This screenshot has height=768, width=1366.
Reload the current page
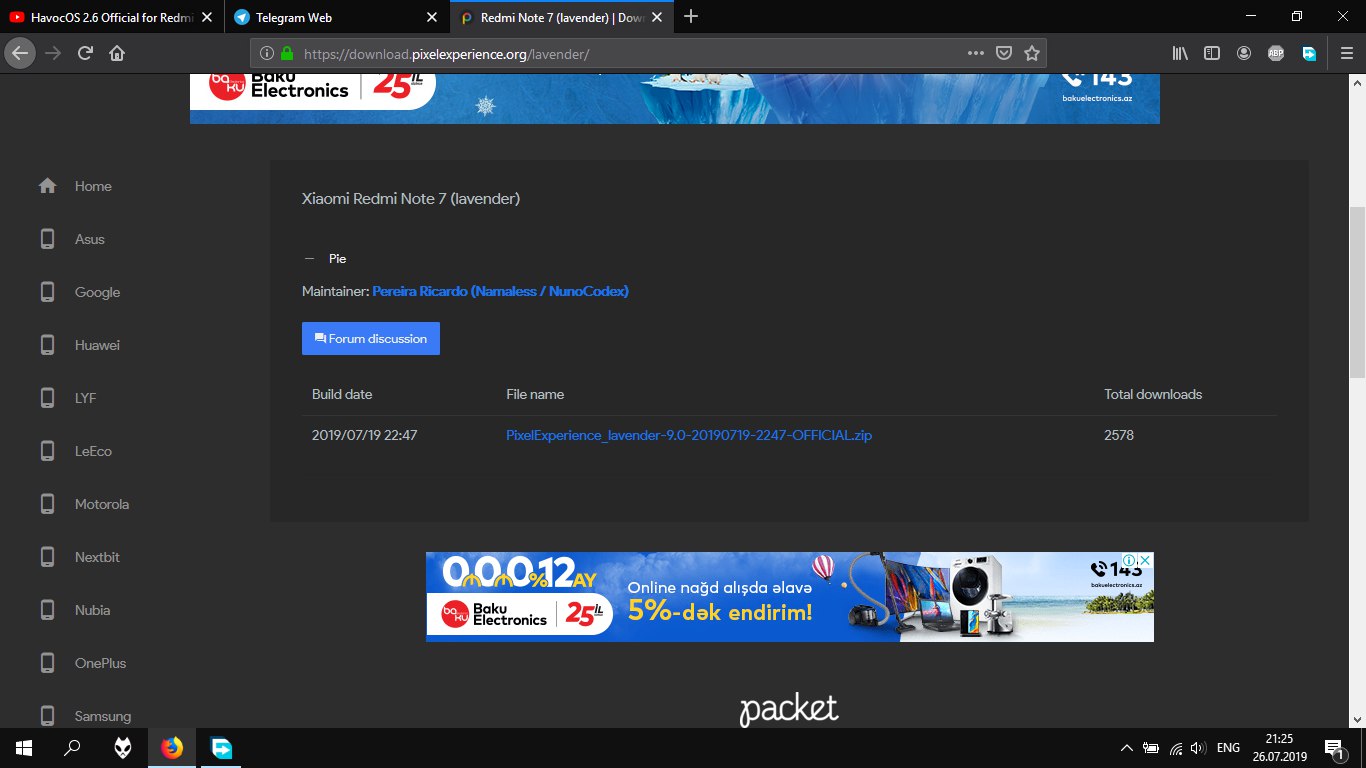pos(86,53)
